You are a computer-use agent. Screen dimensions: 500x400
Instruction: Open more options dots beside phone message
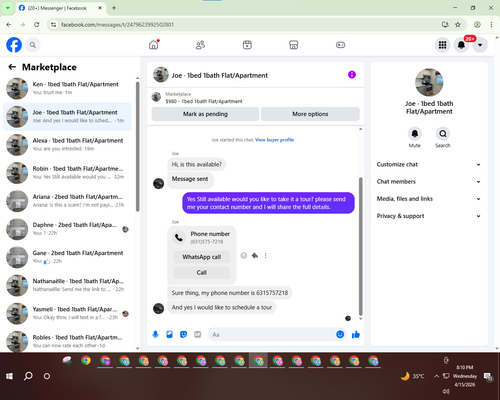(265, 255)
